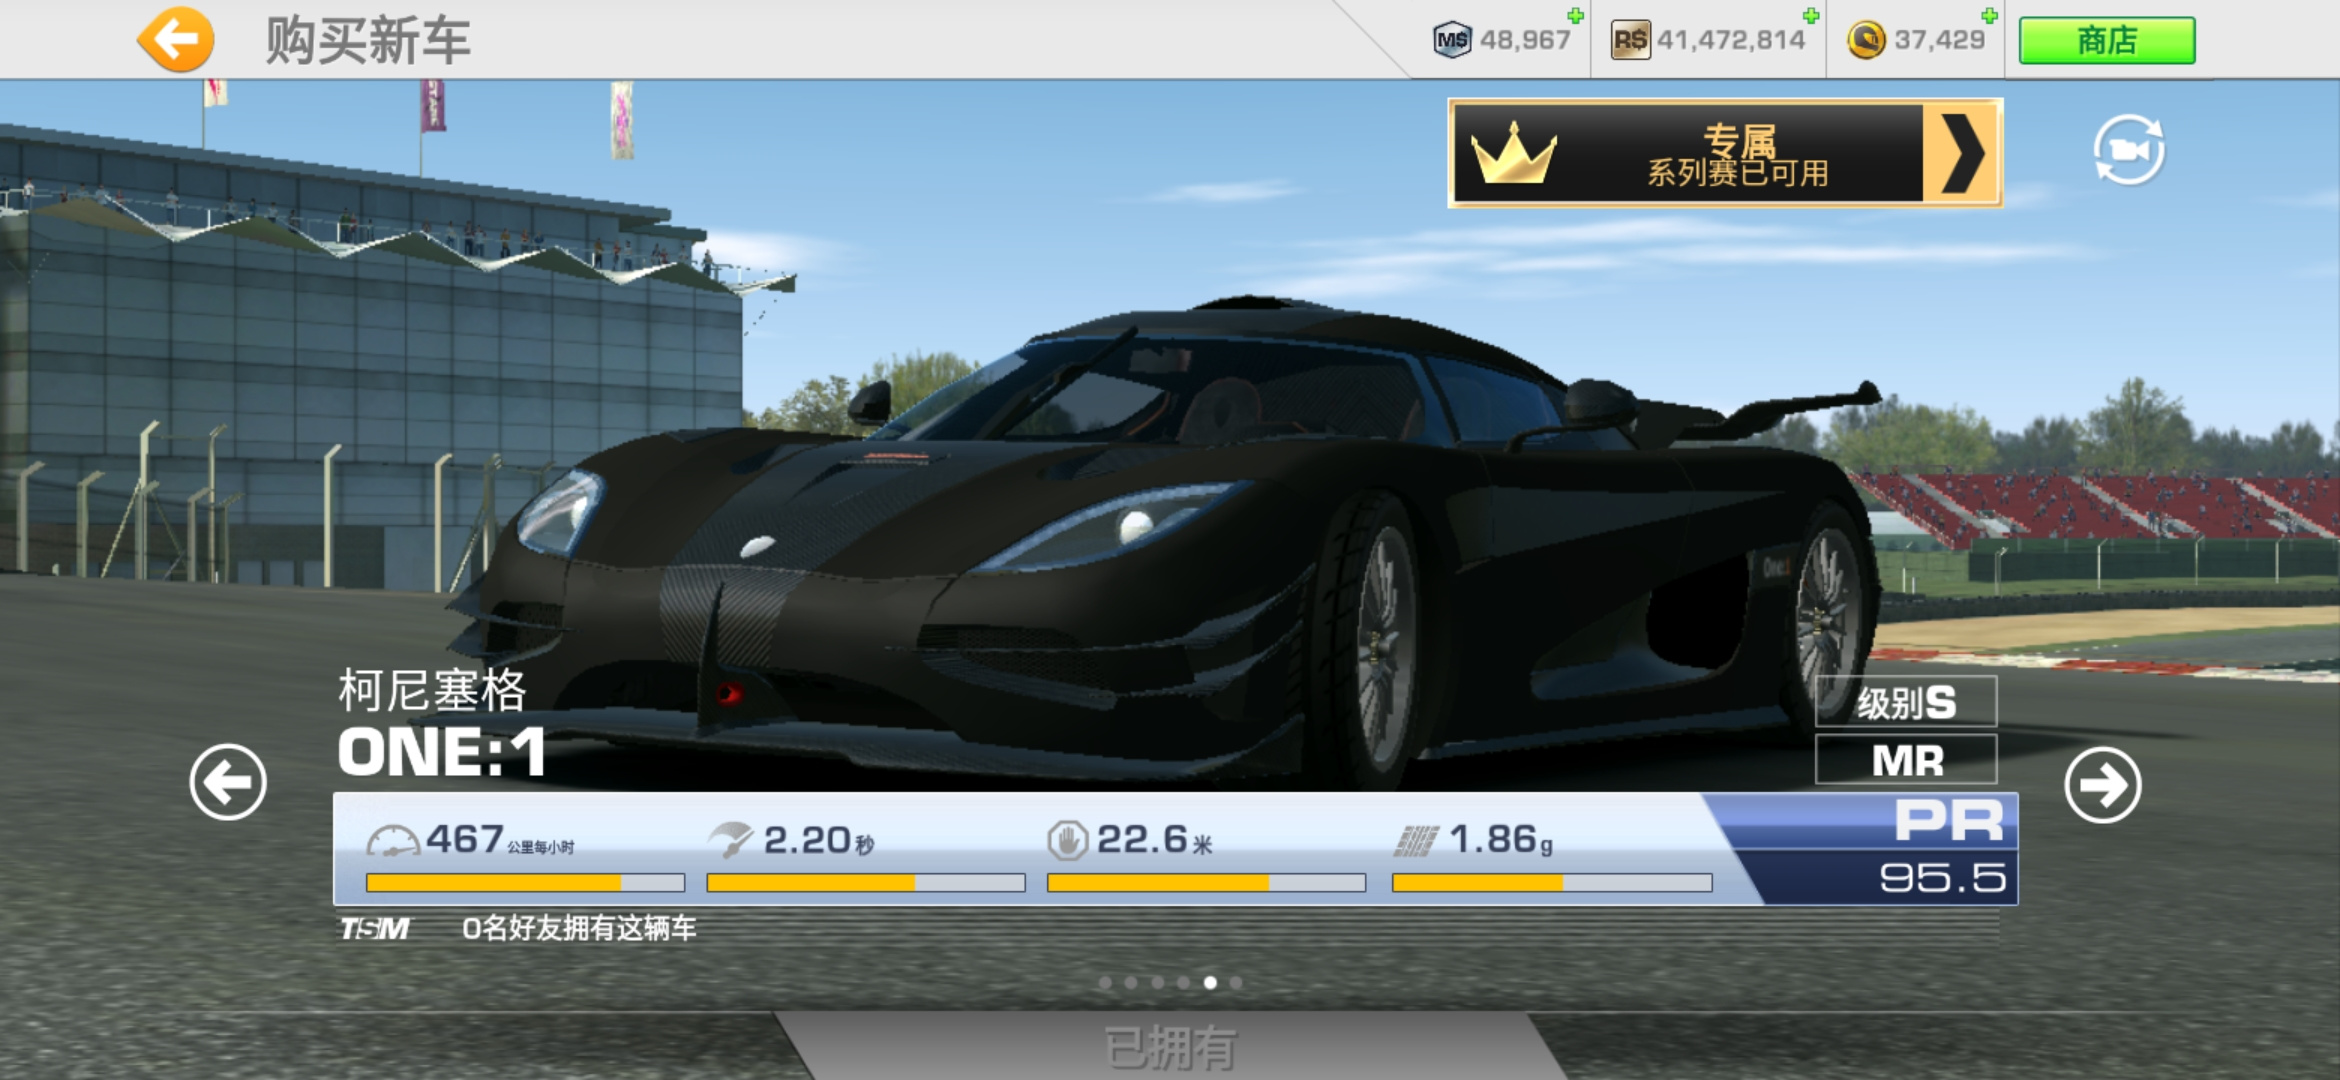The width and height of the screenshot is (2340, 1080).
Task: Select the 41,472,814 R$ balance
Action: (x=1731, y=40)
